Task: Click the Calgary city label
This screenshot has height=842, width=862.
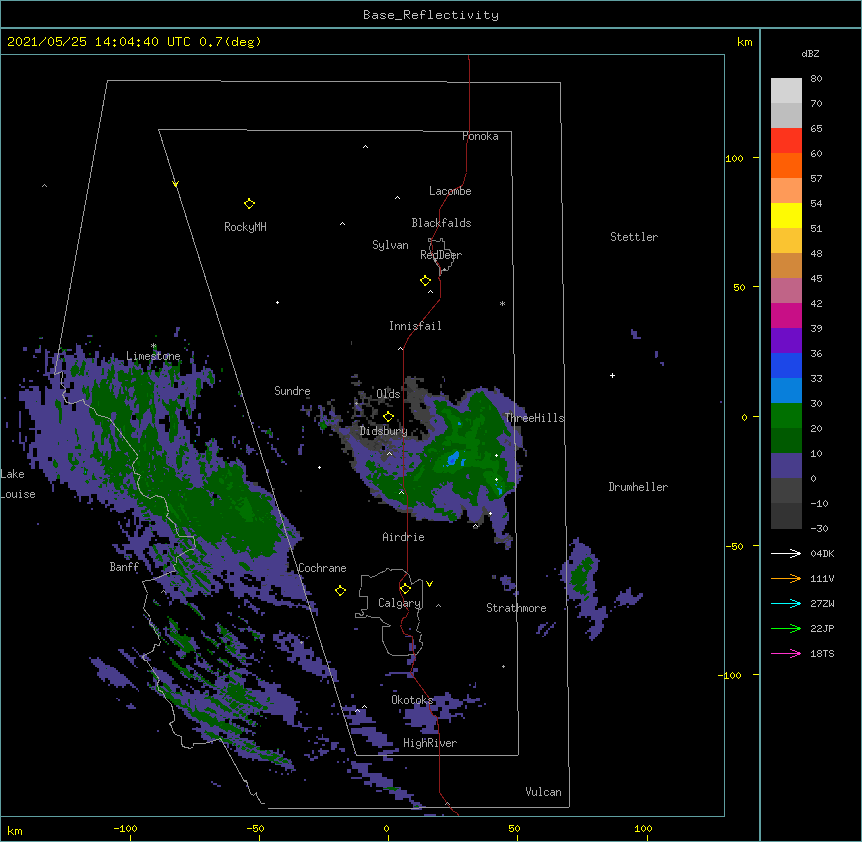Action: point(399,603)
